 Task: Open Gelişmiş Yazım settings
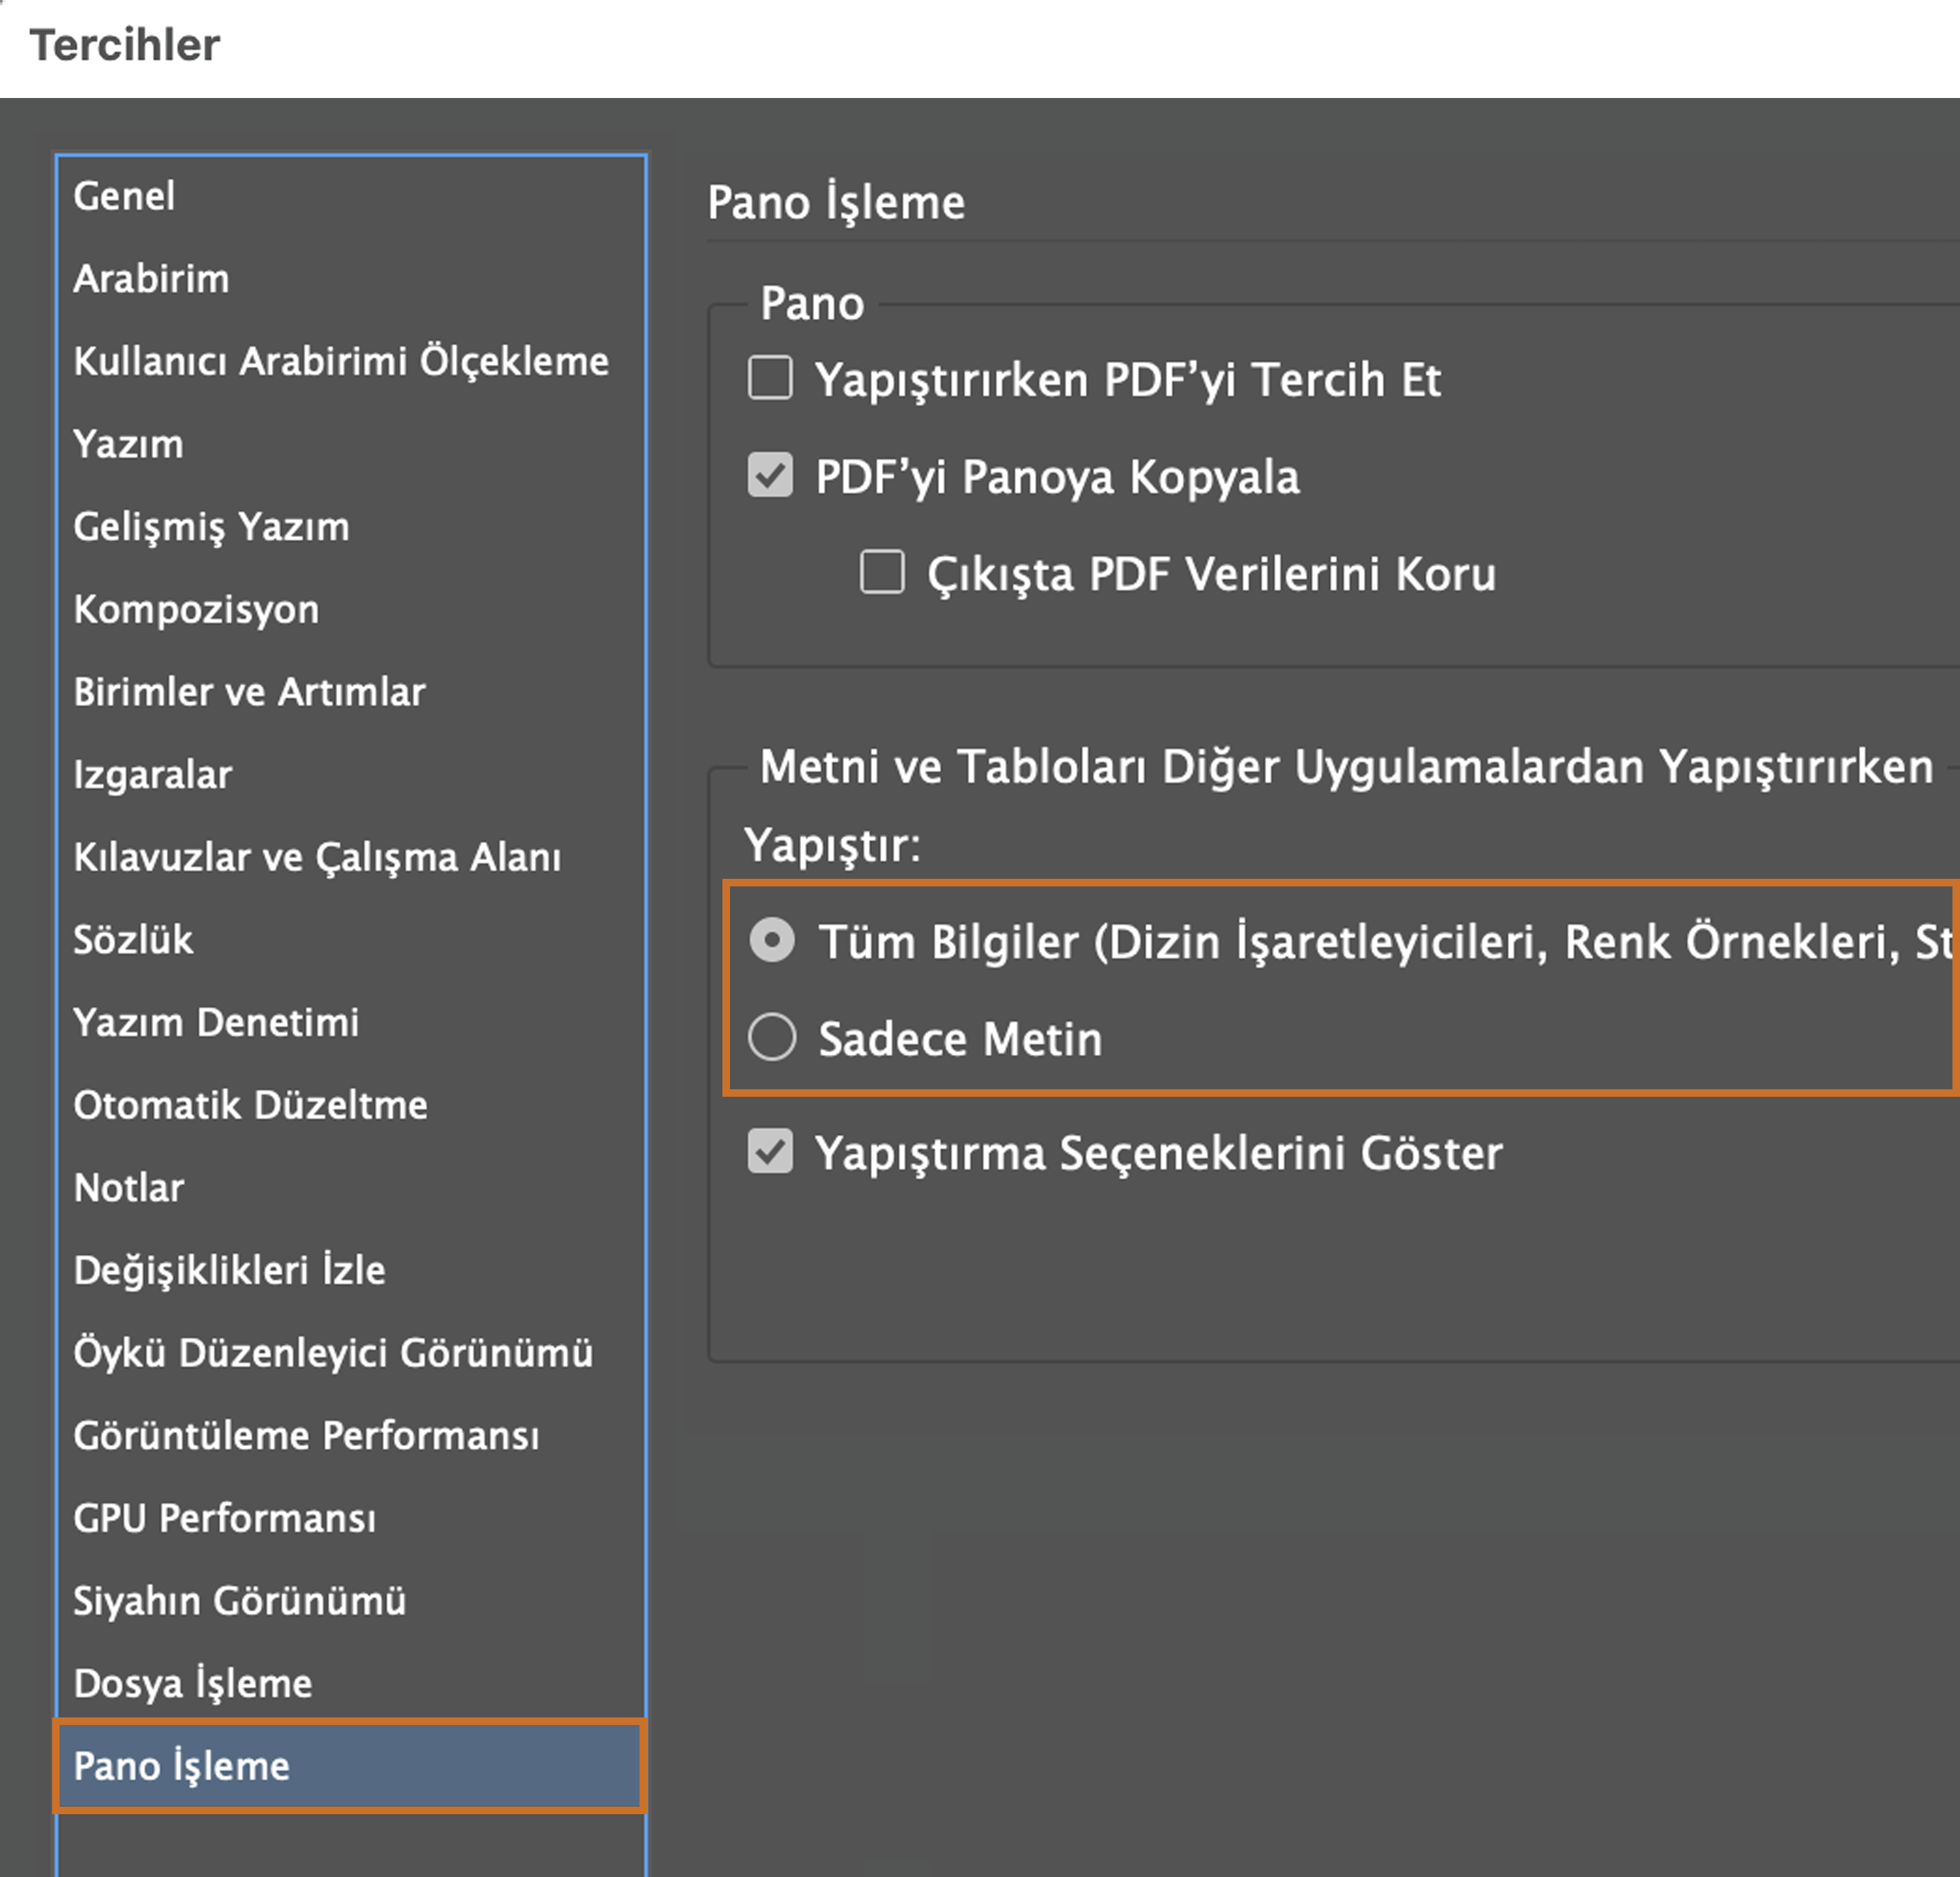coord(210,527)
